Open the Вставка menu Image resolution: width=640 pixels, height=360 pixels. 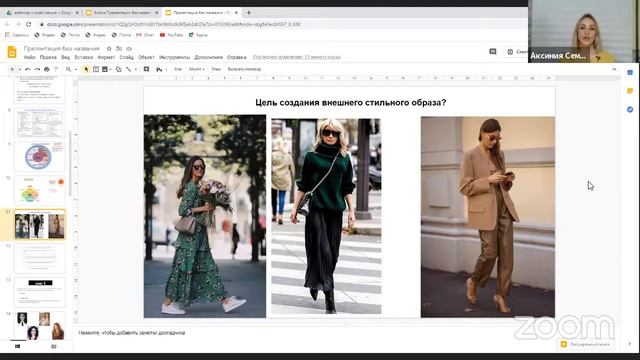(x=84, y=58)
